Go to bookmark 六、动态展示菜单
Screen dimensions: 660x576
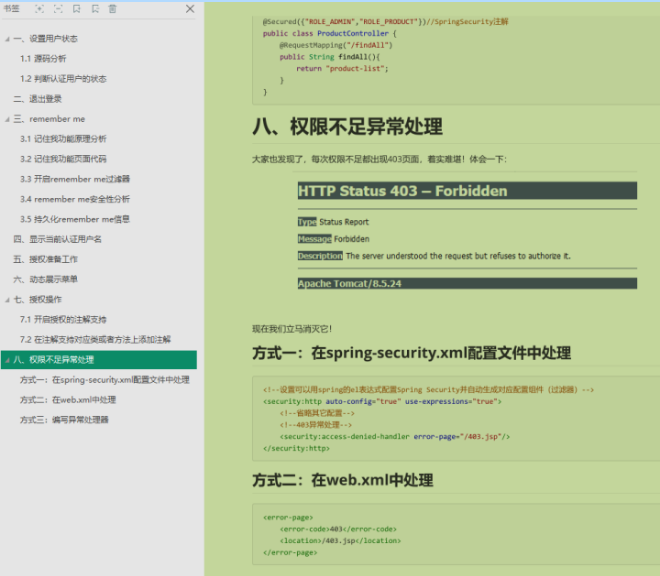tap(45, 279)
